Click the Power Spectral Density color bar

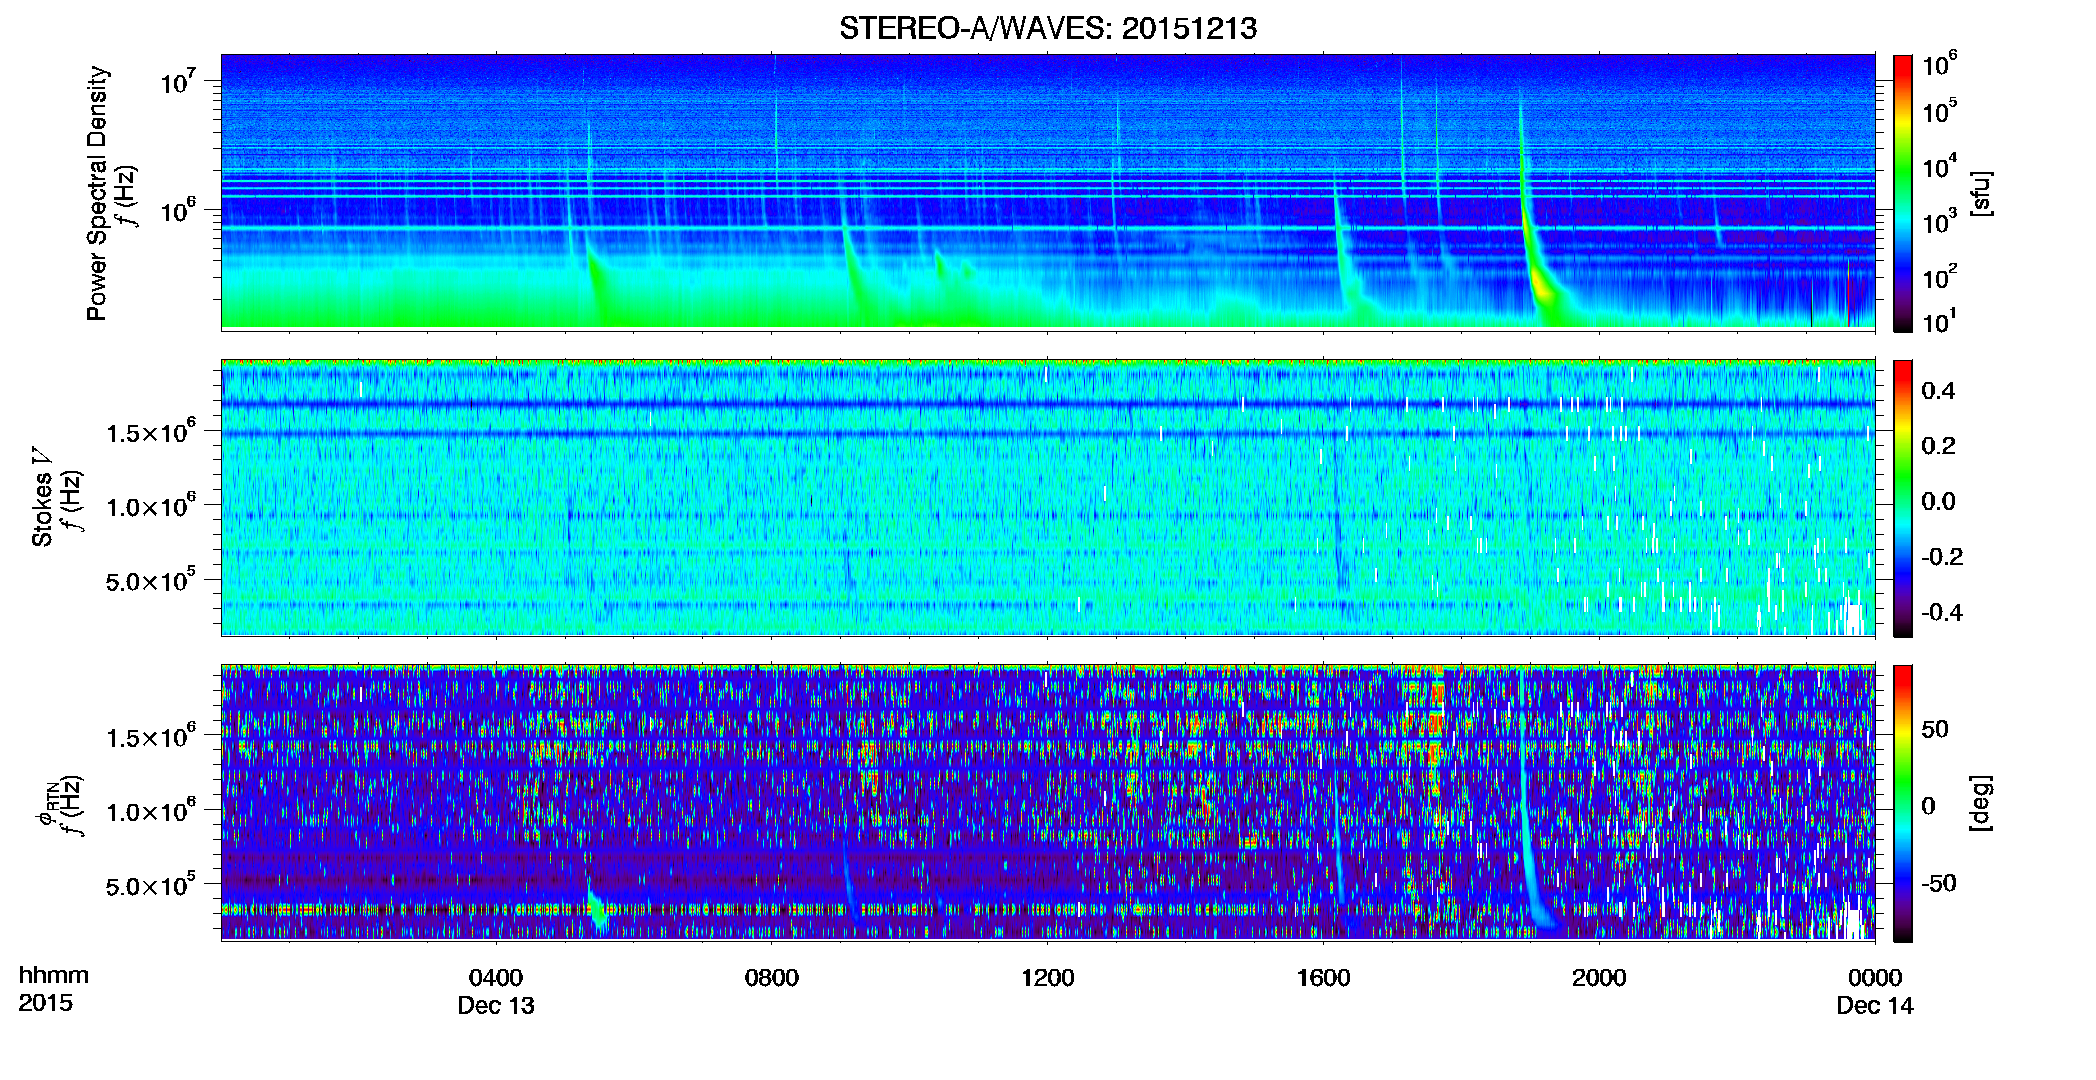tap(1903, 192)
